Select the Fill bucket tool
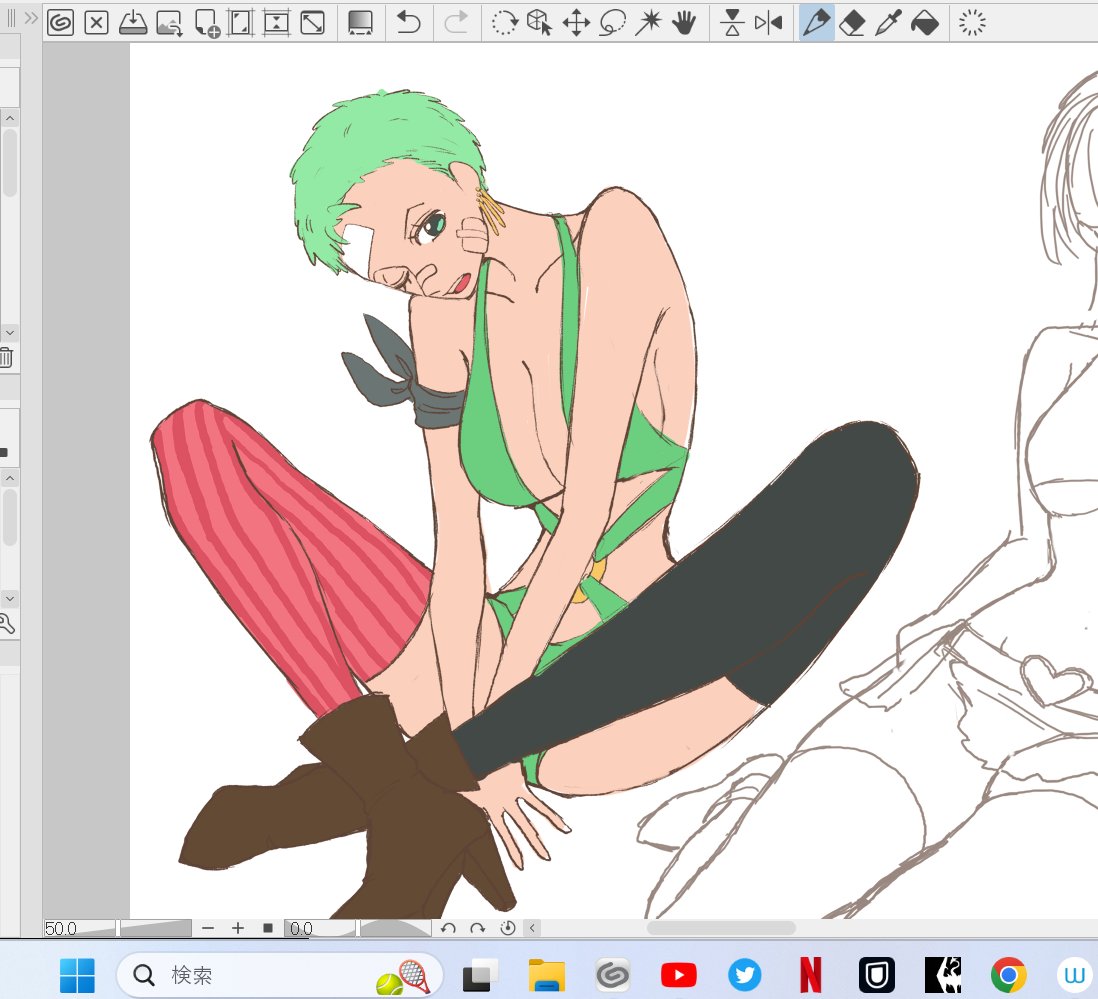1098x999 pixels. pyautogui.click(x=925, y=22)
